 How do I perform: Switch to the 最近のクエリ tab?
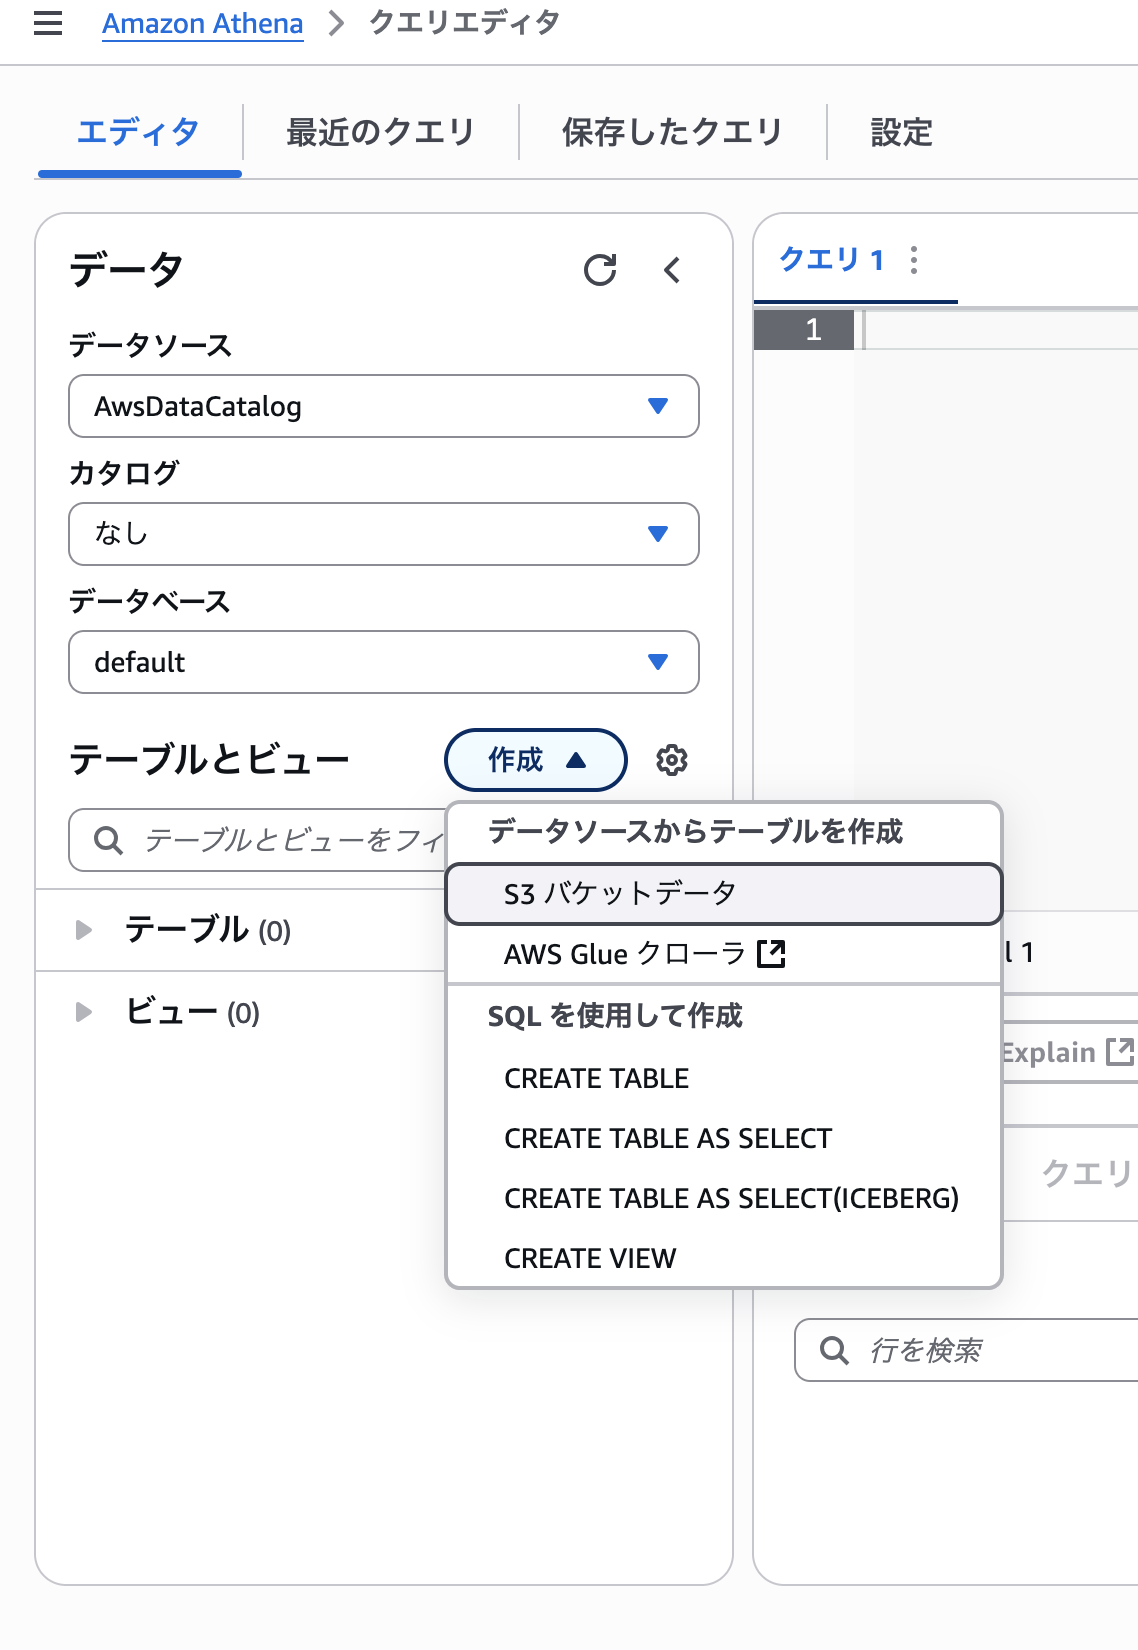[380, 132]
